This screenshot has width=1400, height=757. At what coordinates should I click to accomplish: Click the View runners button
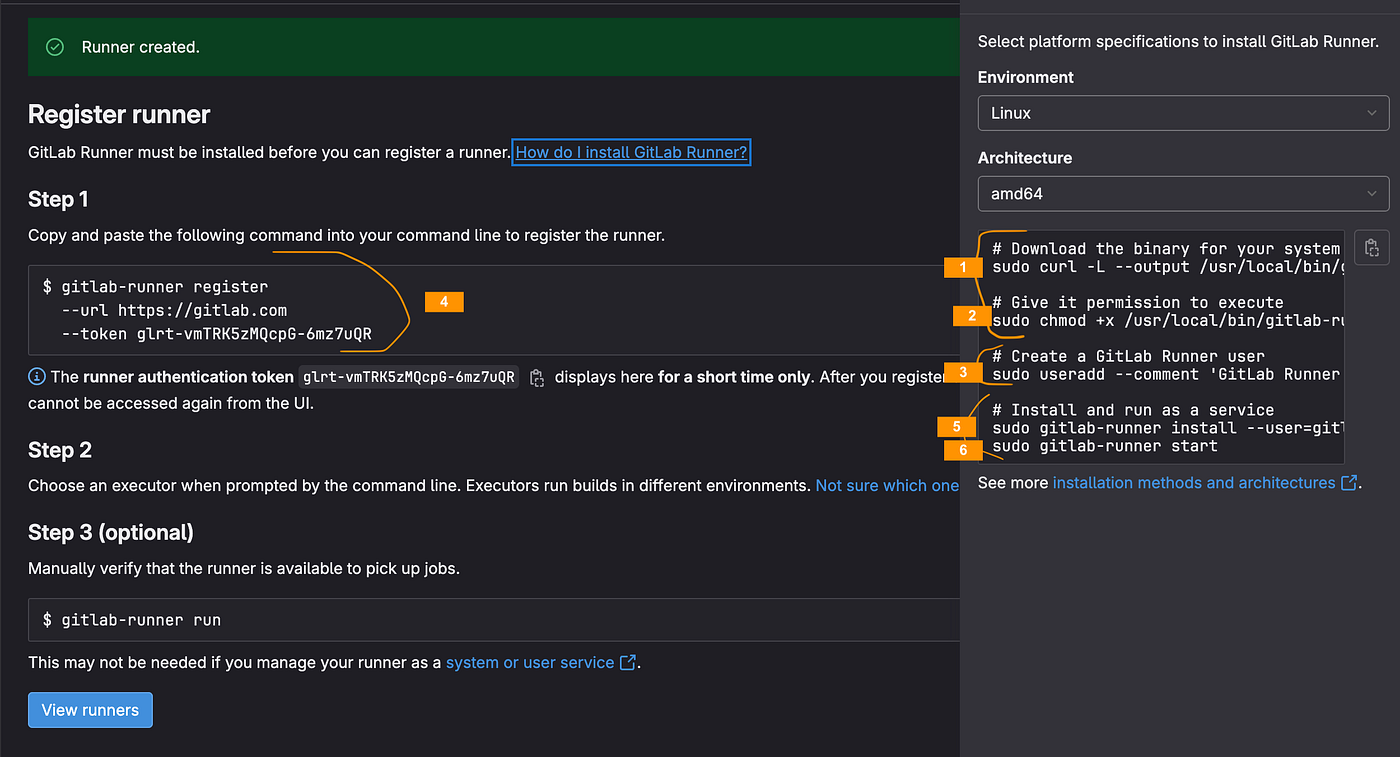coord(90,710)
